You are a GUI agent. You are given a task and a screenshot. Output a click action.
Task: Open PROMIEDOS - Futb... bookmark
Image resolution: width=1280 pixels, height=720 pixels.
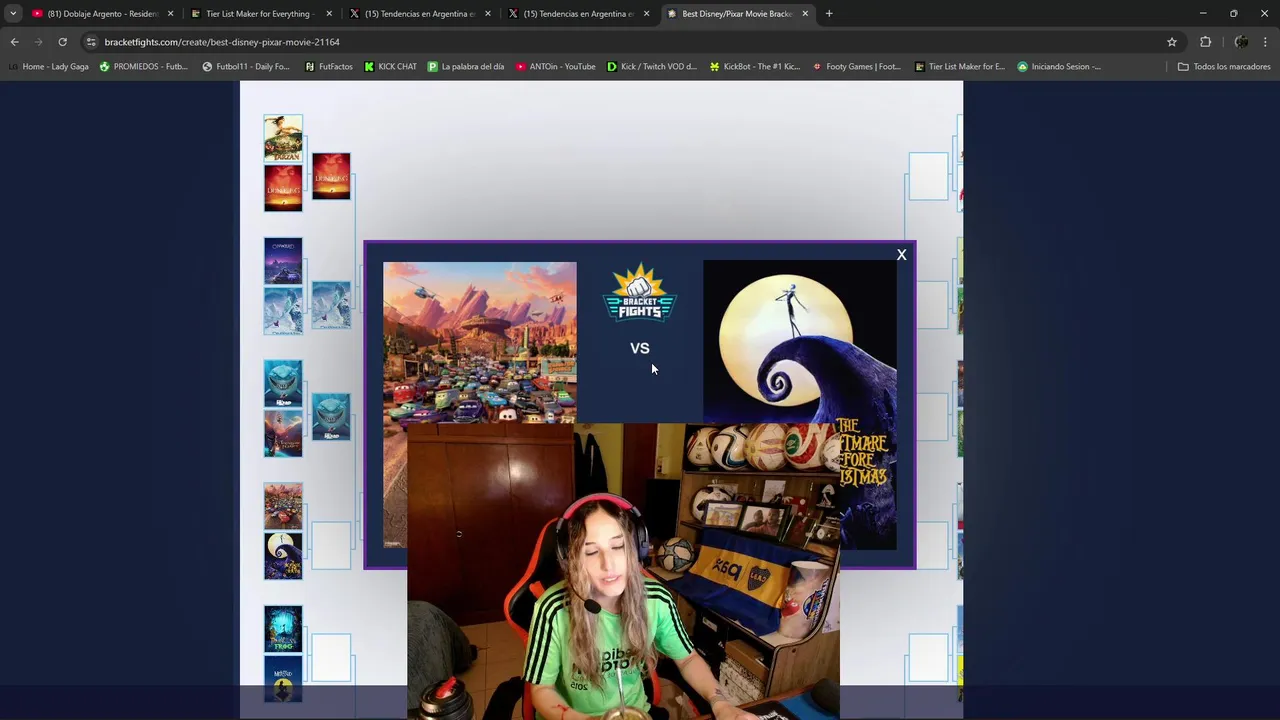tap(143, 67)
